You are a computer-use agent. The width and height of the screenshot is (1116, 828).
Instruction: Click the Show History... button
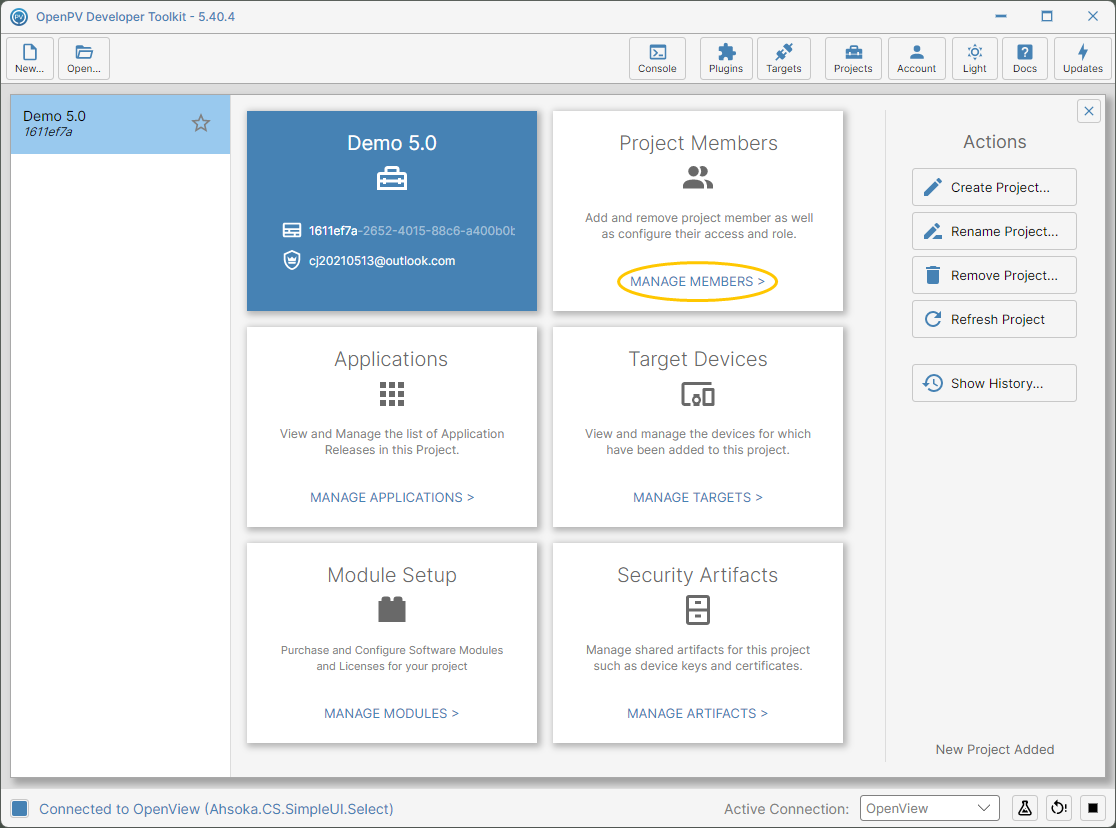(994, 383)
